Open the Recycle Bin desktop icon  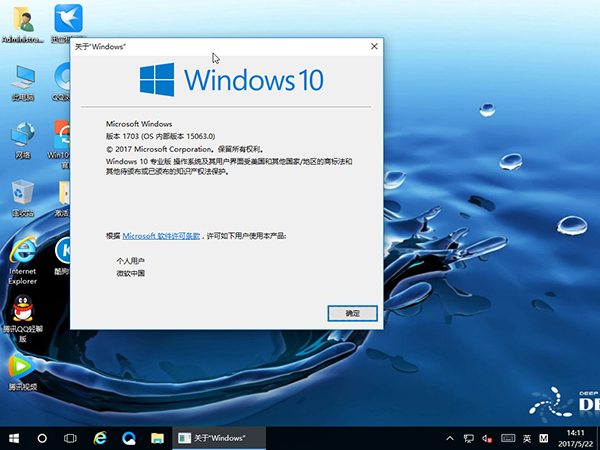(x=23, y=195)
